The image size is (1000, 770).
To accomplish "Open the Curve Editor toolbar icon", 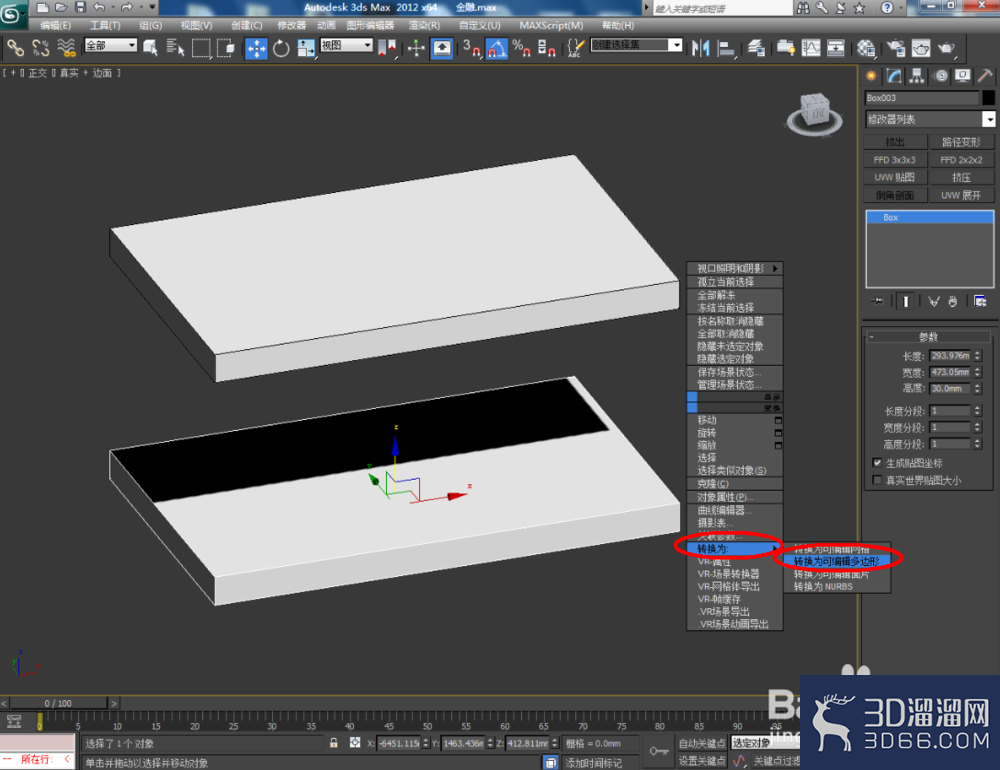I will click(811, 48).
